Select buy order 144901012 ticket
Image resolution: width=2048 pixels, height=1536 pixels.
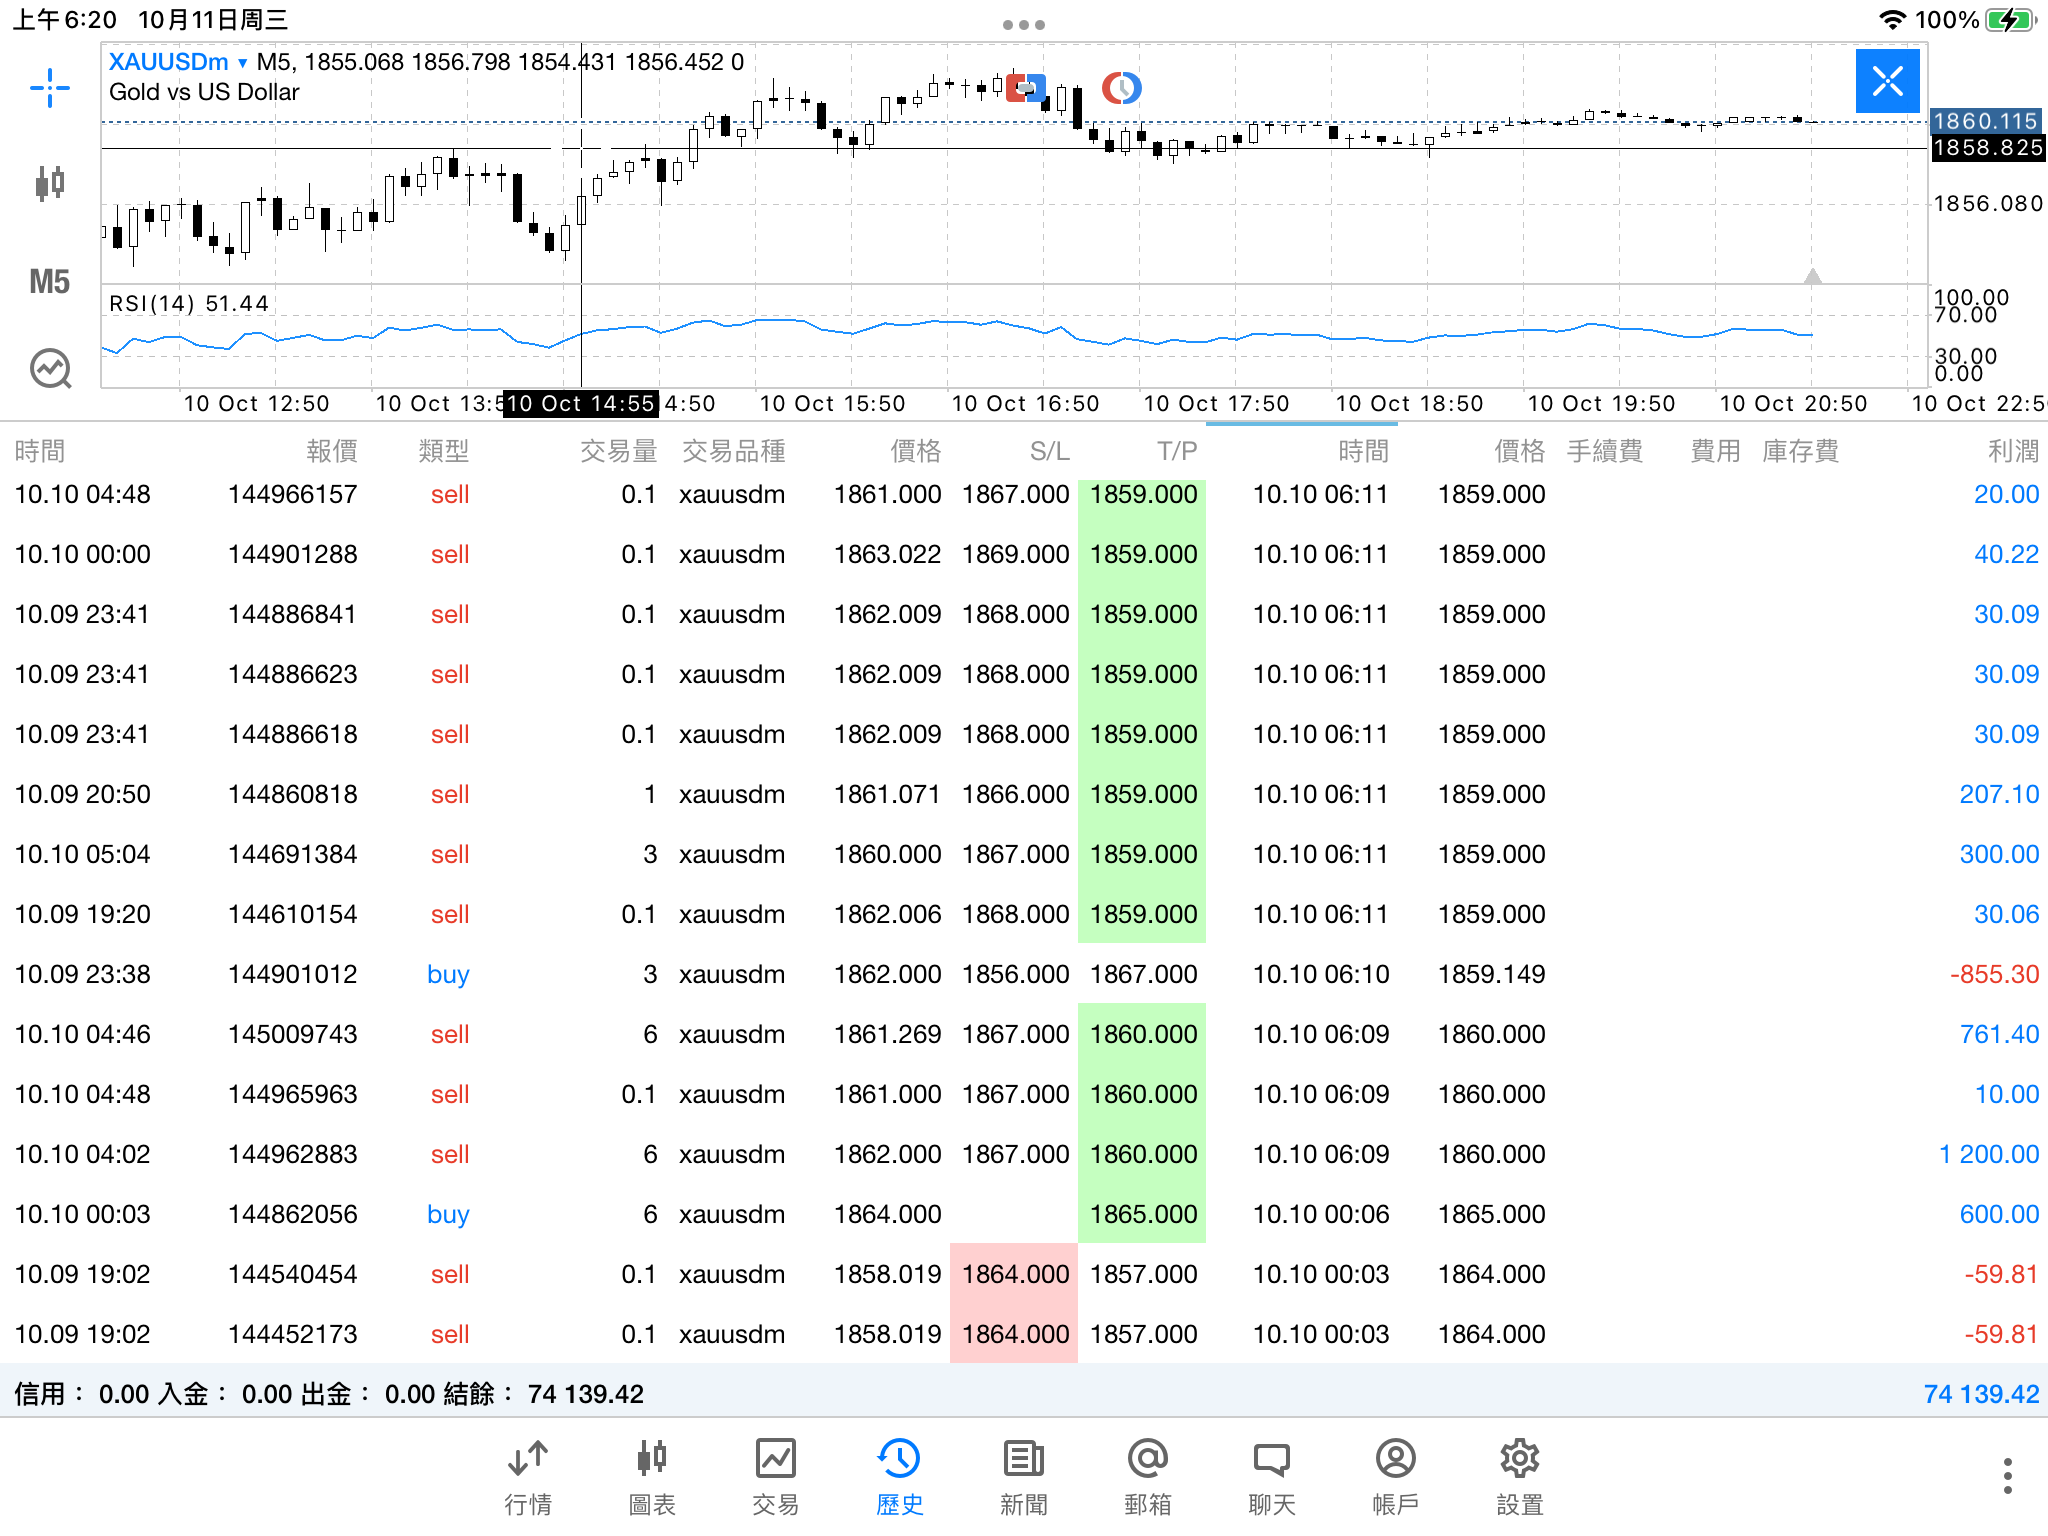pyautogui.click(x=292, y=974)
